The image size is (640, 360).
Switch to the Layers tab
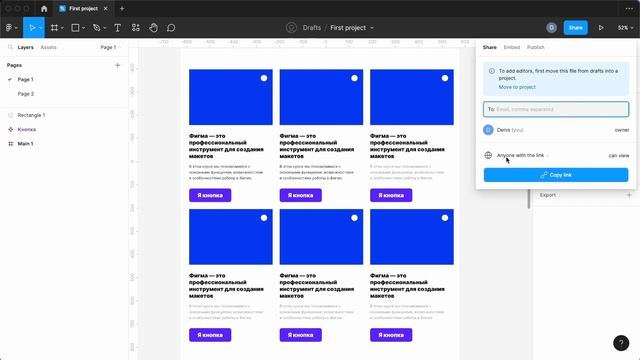[25, 47]
